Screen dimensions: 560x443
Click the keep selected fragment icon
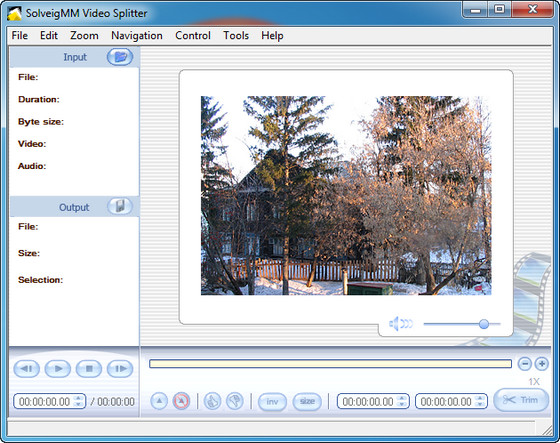tap(212, 401)
